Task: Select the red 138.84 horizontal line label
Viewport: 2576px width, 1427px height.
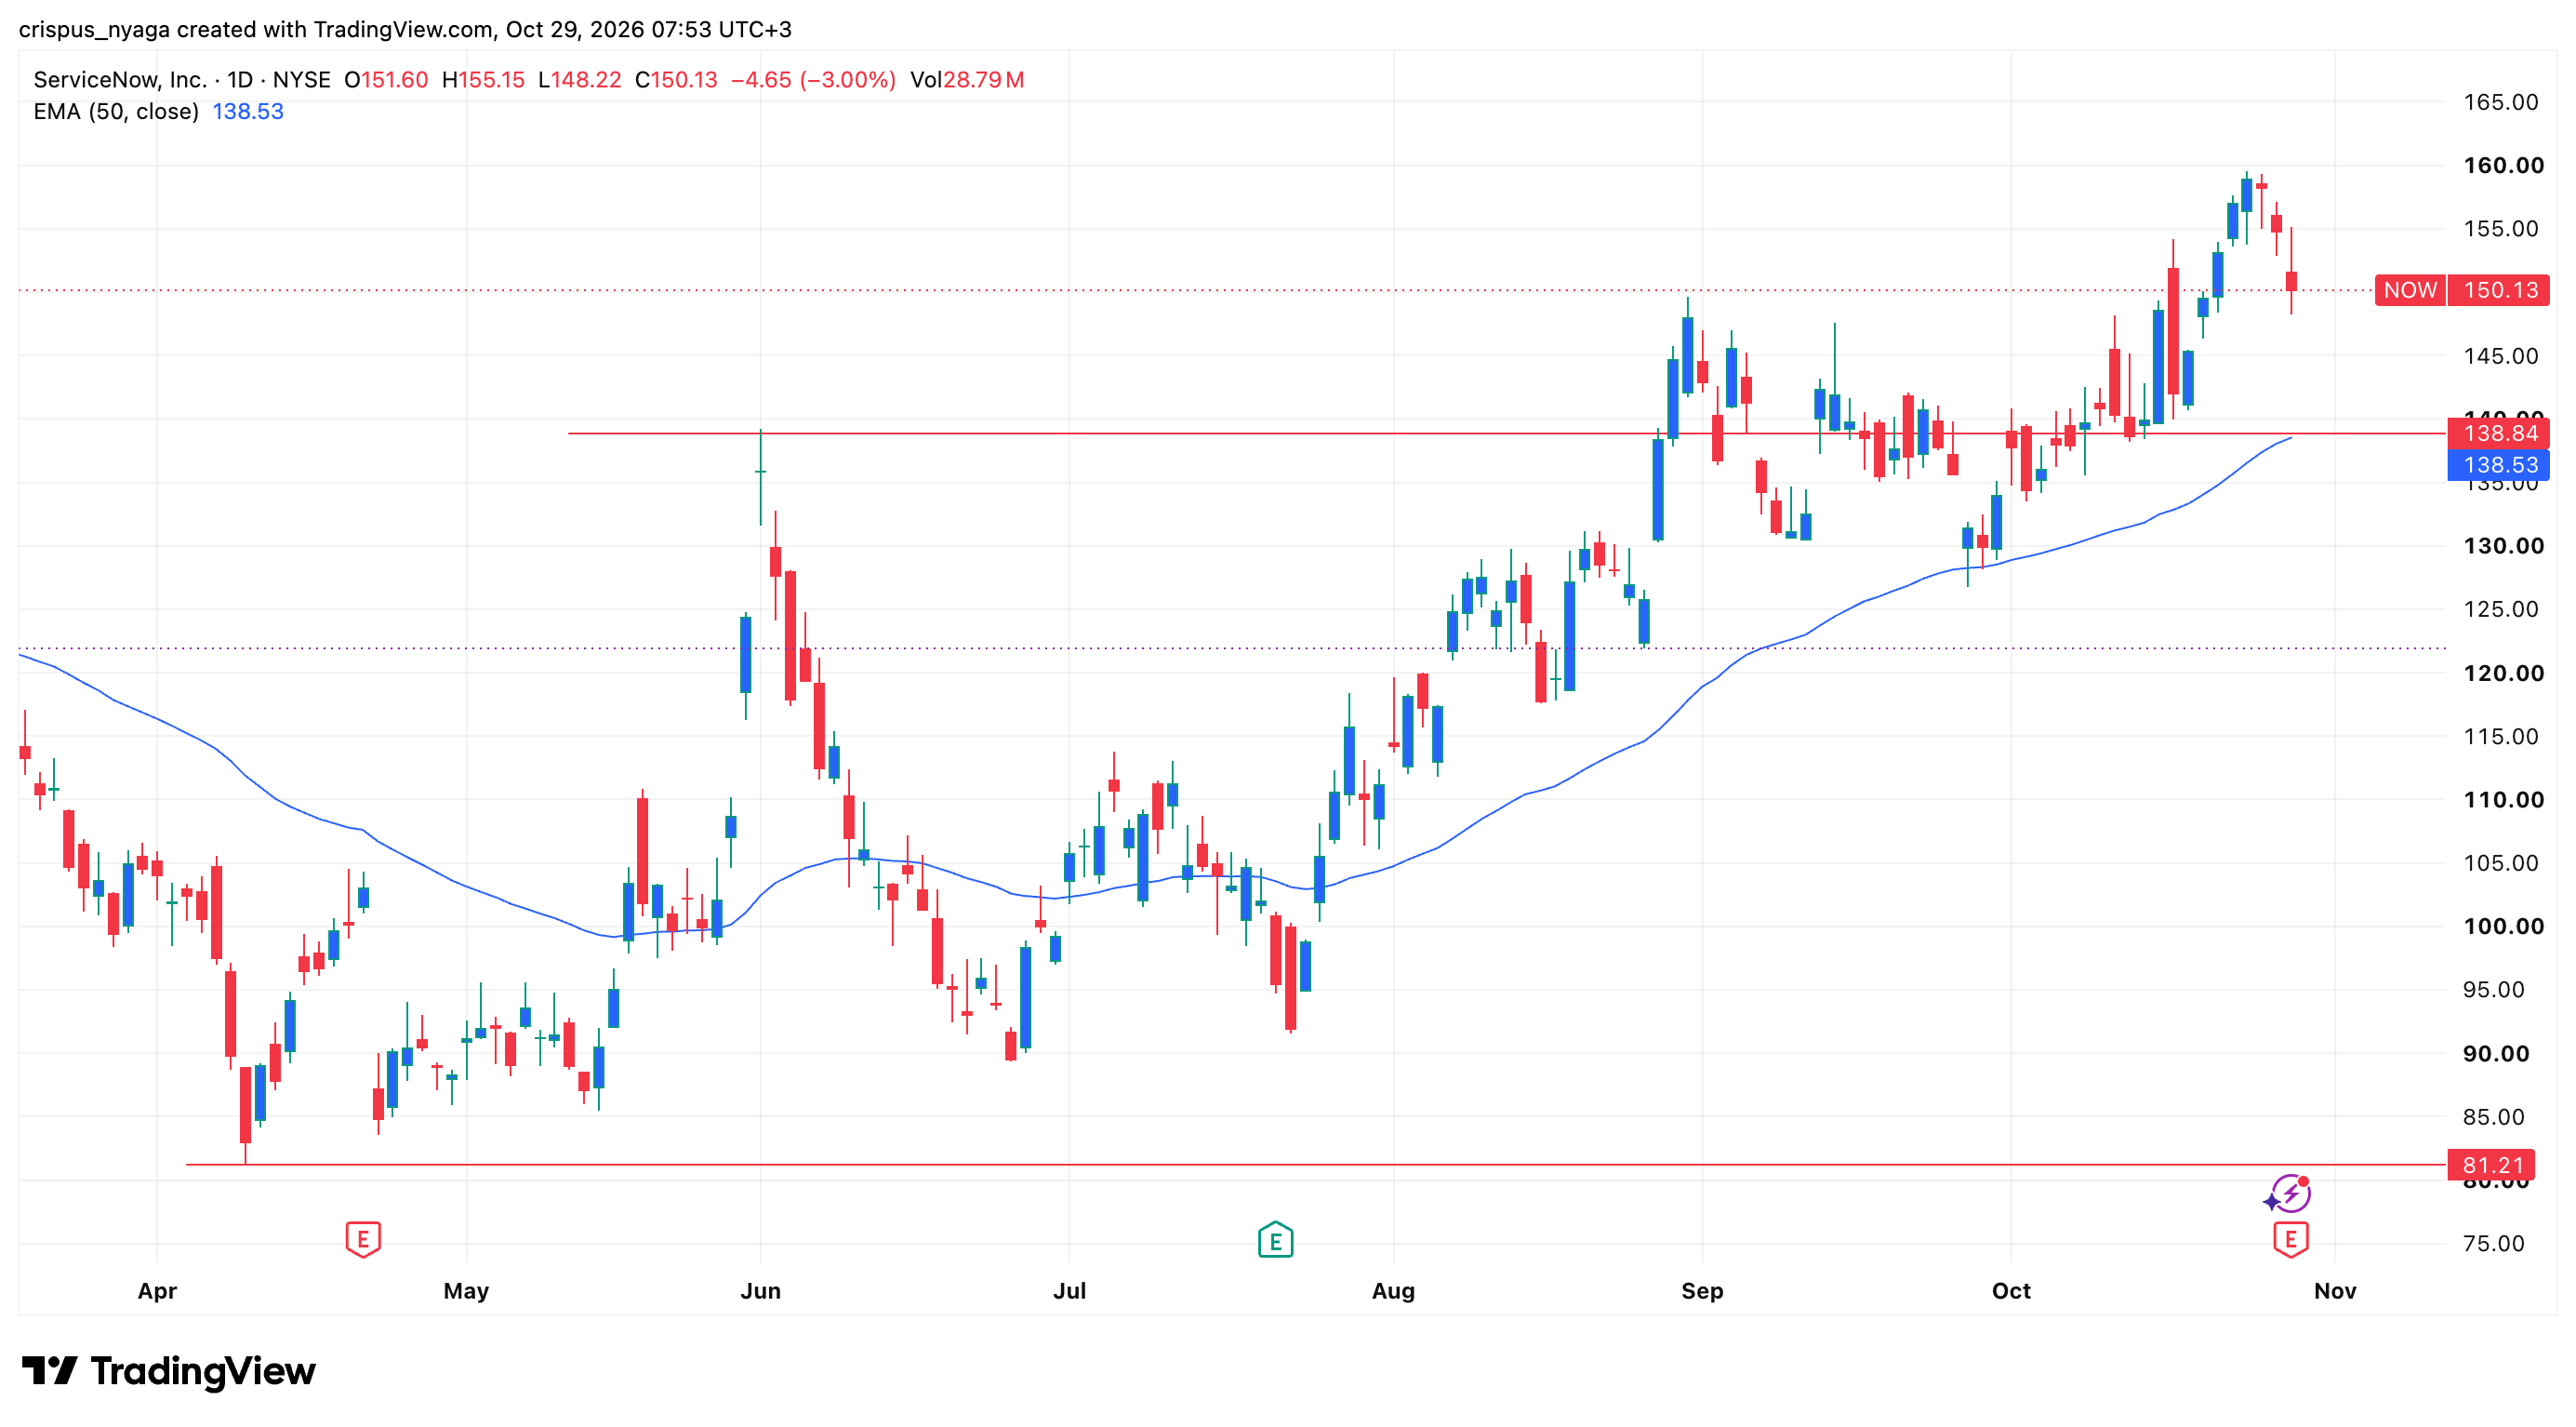Action: tap(2499, 433)
